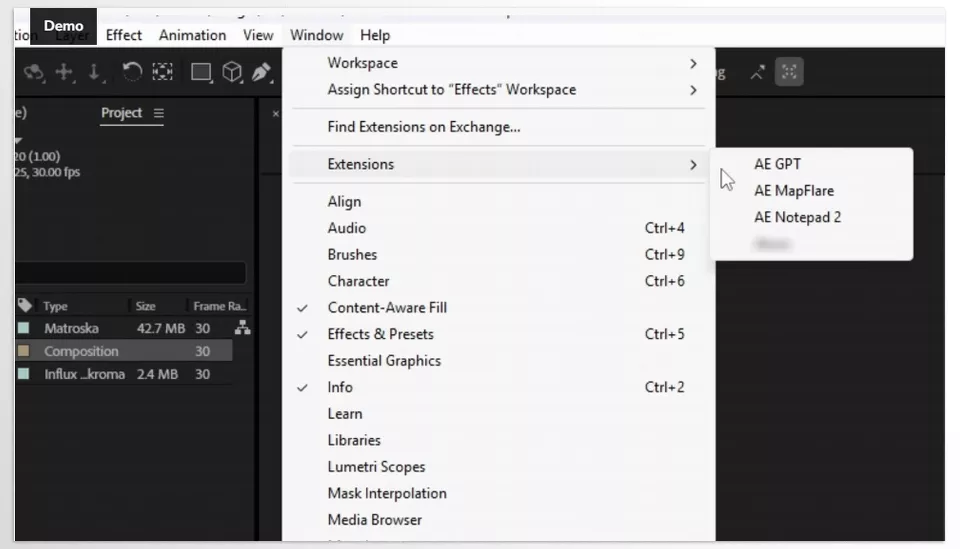Select the Pan Behind anchor point tool
This screenshot has width=960, height=549.
[162, 72]
